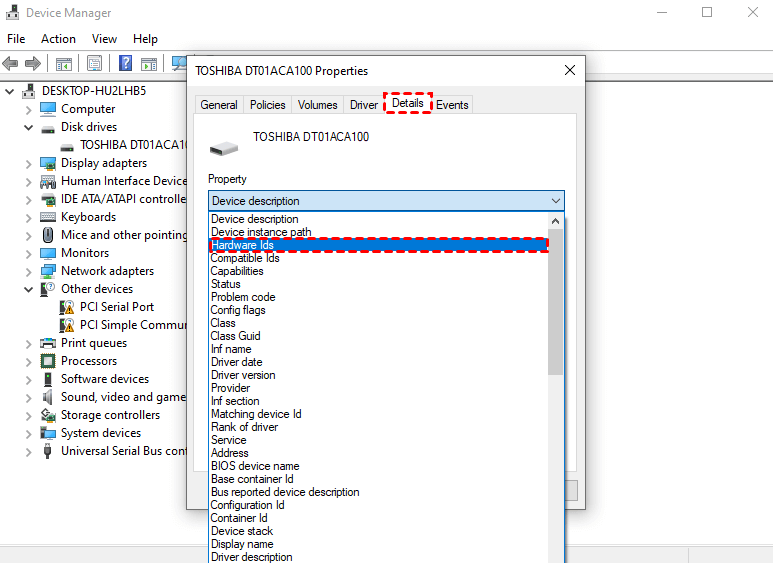This screenshot has height=563, width=773.
Task: Expand the Network adapters node
Action: point(29,272)
